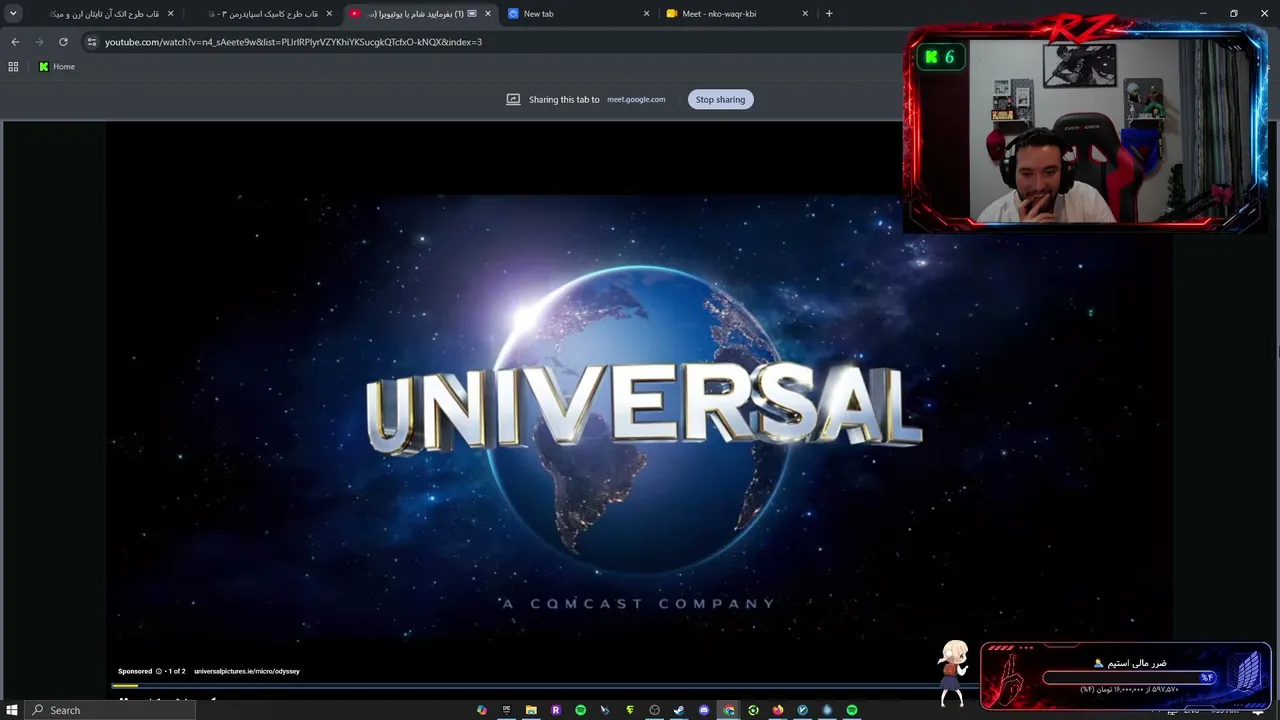Viewport: 1280px width, 720px height.
Task: Open the Windows Start menu
Action: click(12, 710)
